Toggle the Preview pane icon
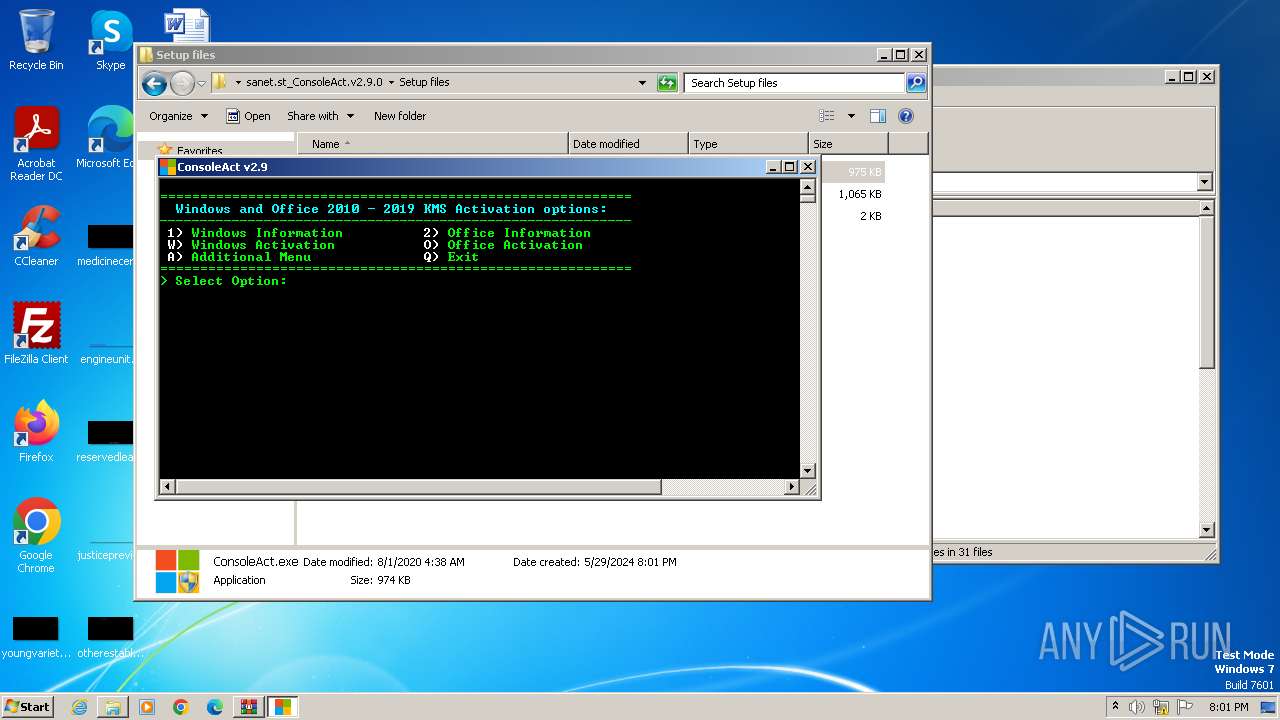This screenshot has height=720, width=1280. click(x=877, y=116)
